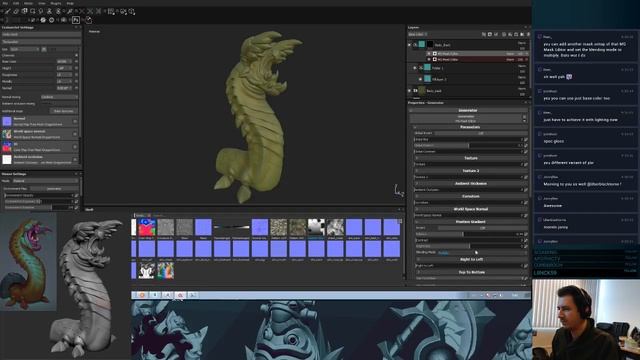Open the Normal mixing dropdown
This screenshot has height=360, width=640.
(x=59, y=97)
